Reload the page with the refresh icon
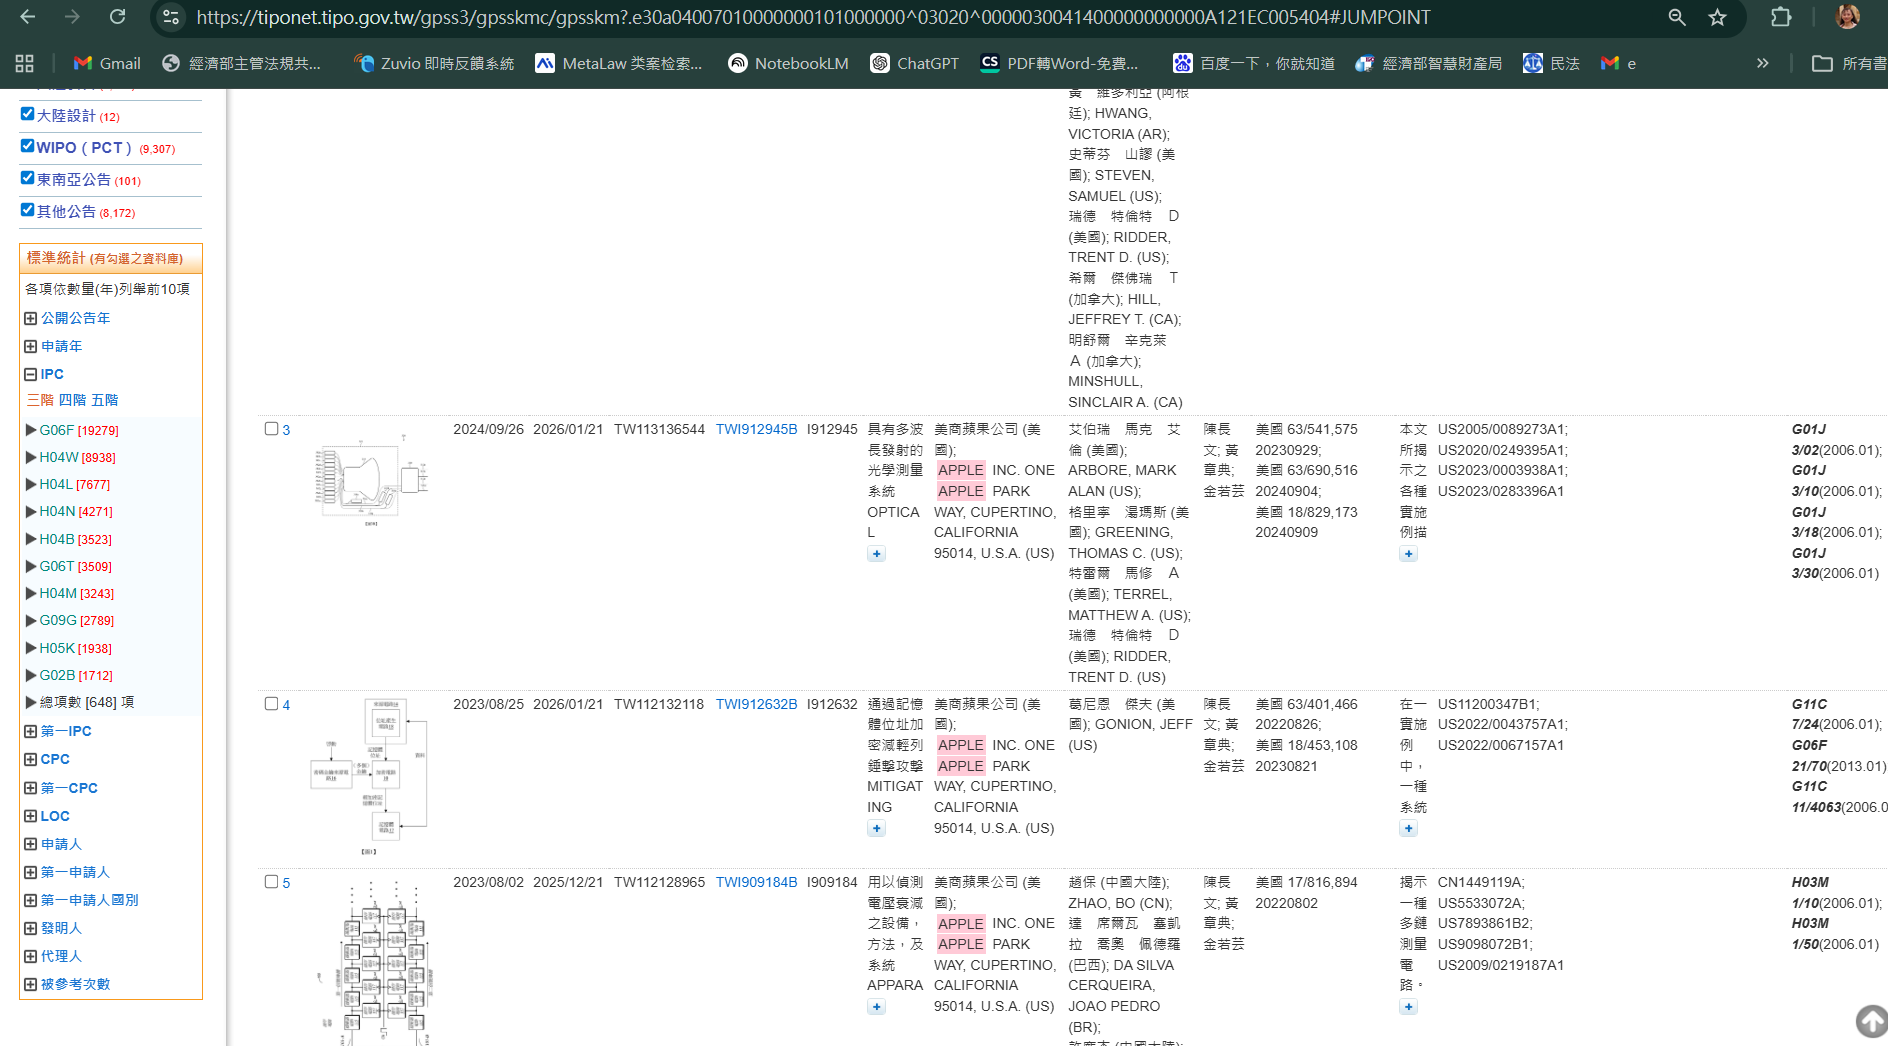This screenshot has width=1888, height=1046. click(117, 17)
